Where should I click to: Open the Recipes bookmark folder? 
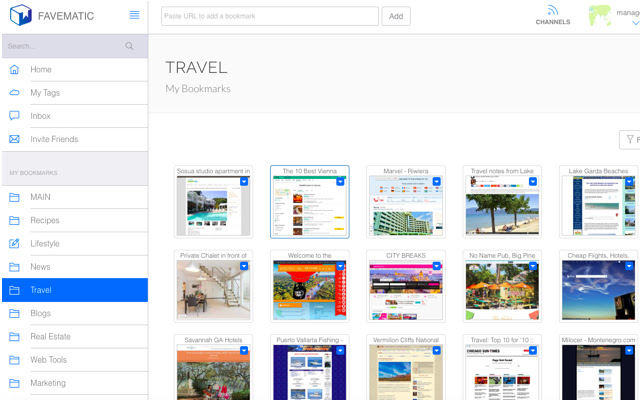click(x=75, y=220)
